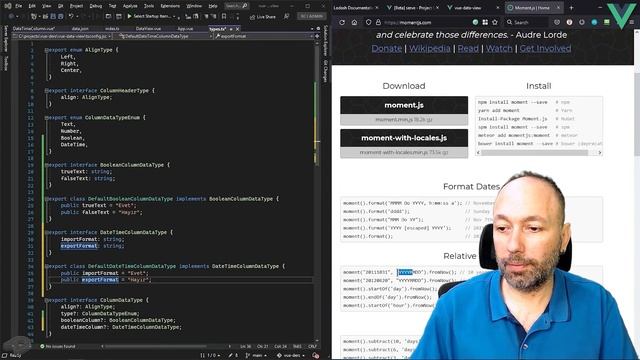Click the grid extension icon in address bar

pos(485,22)
